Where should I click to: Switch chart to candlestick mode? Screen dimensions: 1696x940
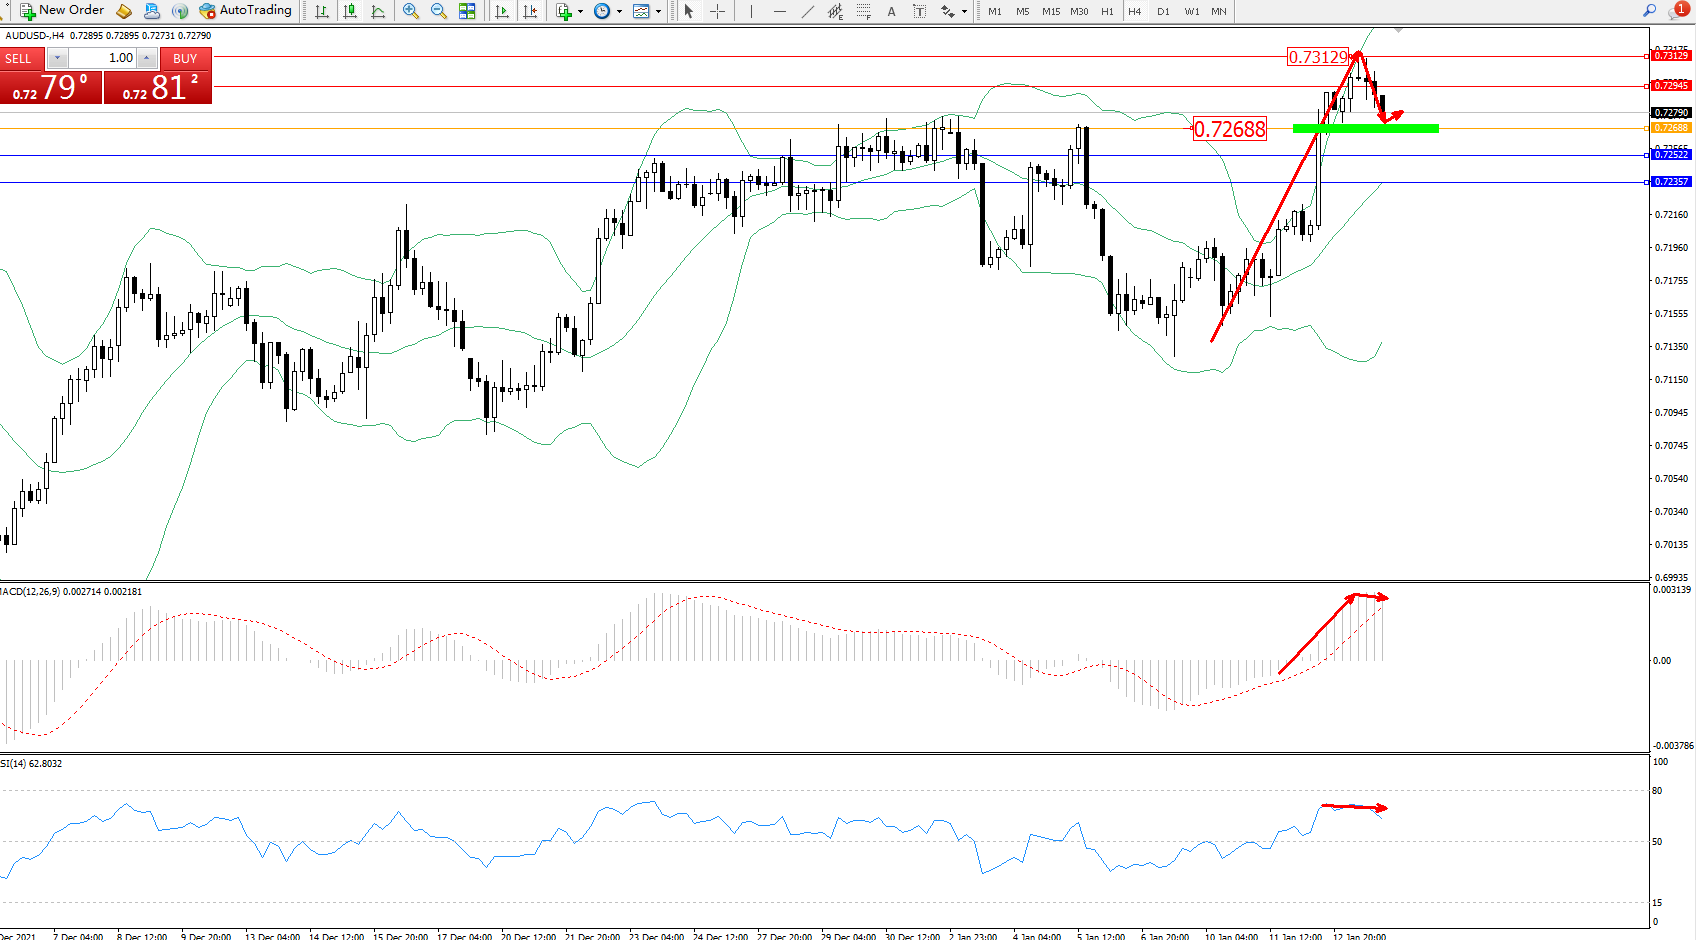click(x=350, y=11)
